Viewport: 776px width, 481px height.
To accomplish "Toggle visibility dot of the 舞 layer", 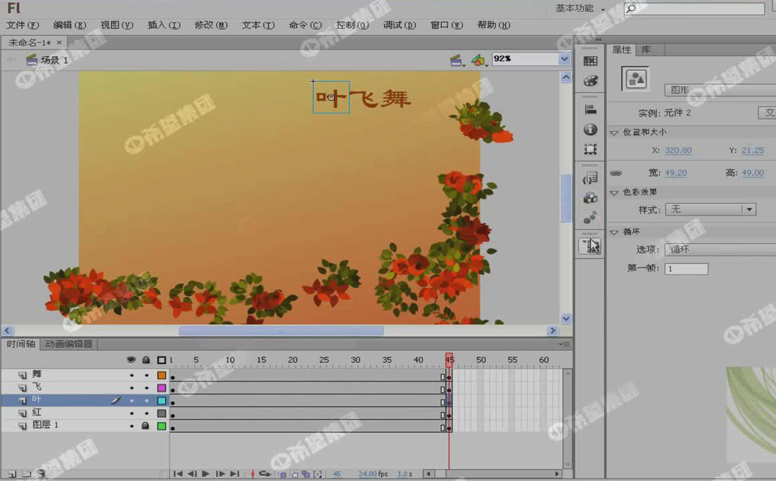I will [x=131, y=375].
